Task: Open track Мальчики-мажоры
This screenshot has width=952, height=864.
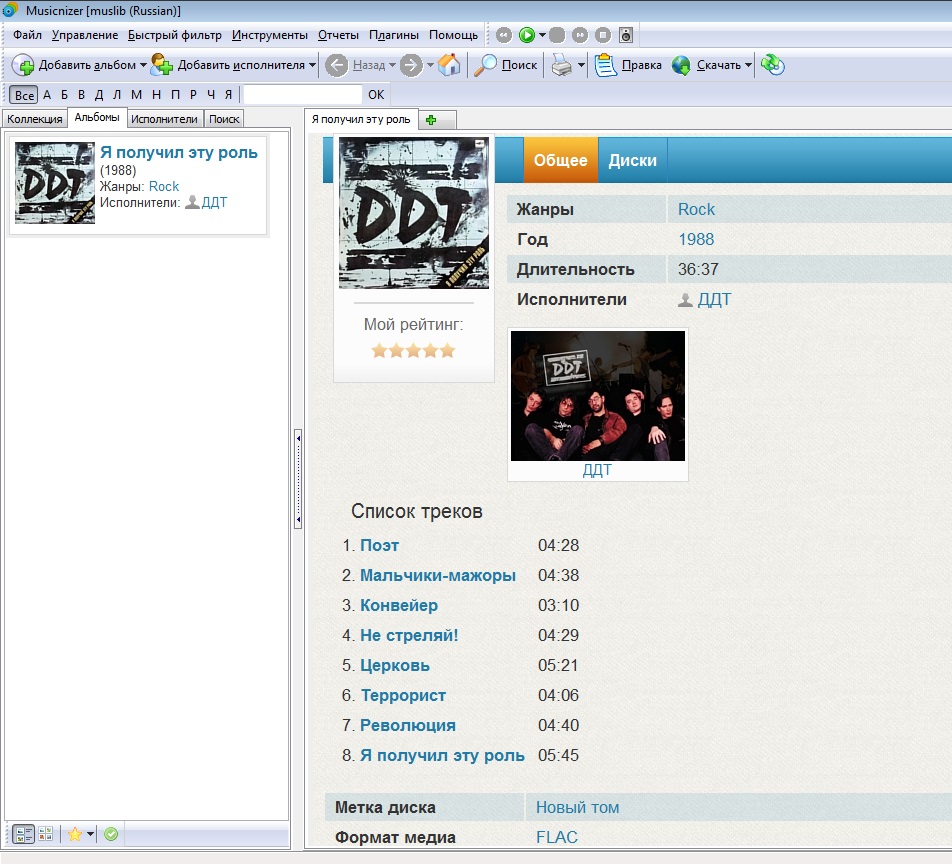Action: [438, 575]
